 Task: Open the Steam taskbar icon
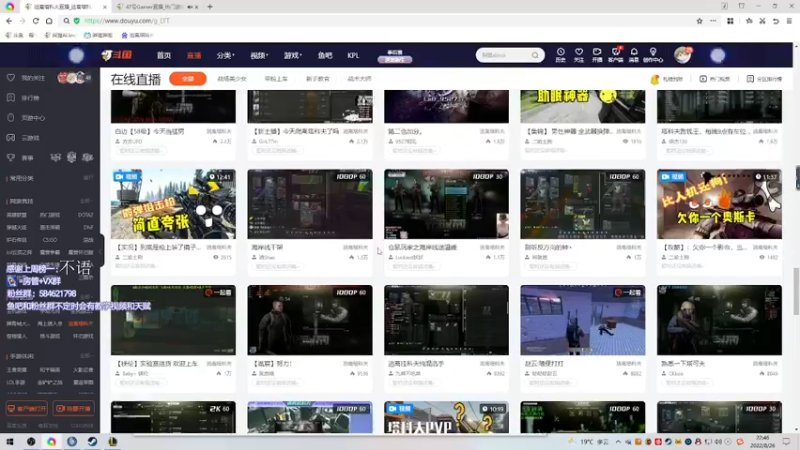tap(92, 442)
